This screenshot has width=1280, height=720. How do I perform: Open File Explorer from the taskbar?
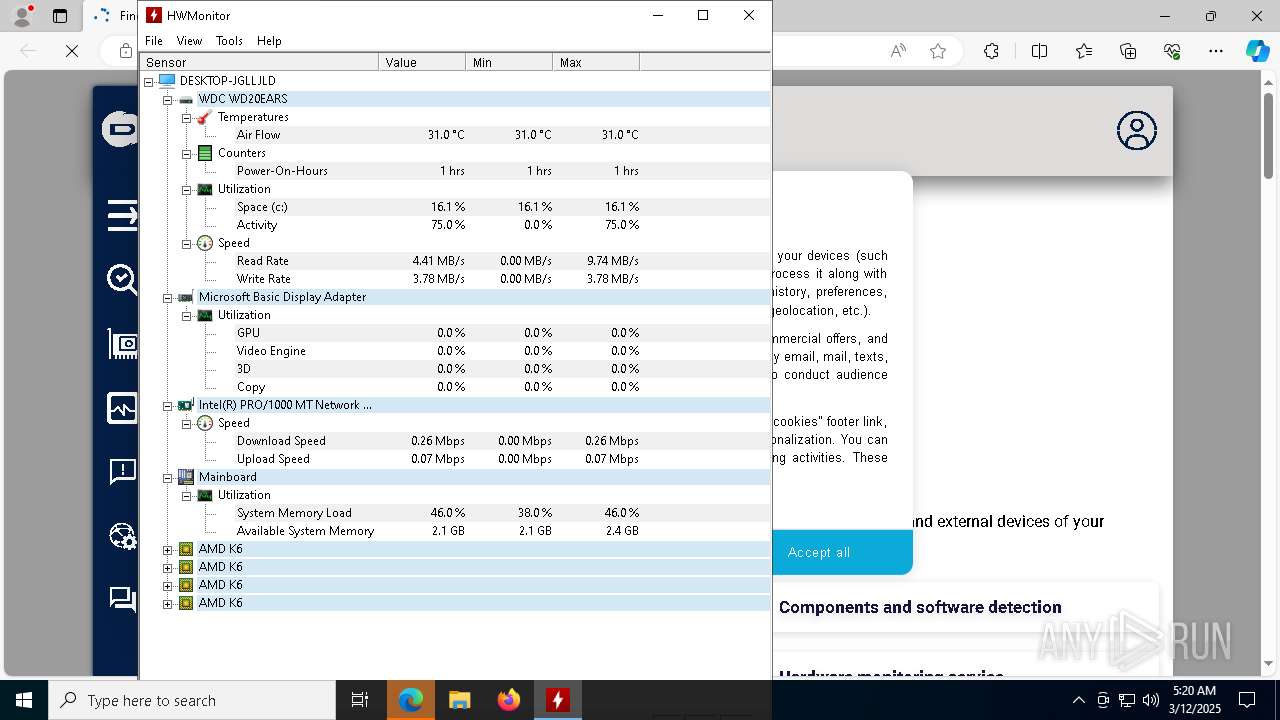459,700
